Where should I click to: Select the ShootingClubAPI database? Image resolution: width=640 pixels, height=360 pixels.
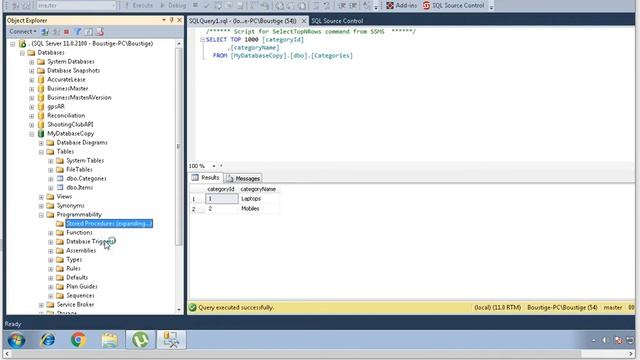(70, 124)
